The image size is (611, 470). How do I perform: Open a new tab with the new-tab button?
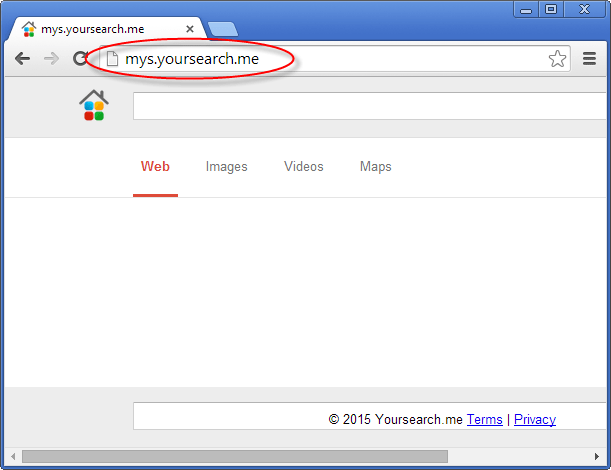(223, 29)
